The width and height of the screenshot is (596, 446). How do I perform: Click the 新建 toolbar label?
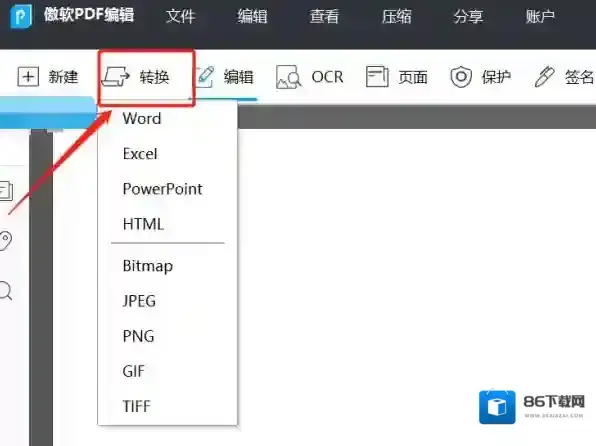63,77
